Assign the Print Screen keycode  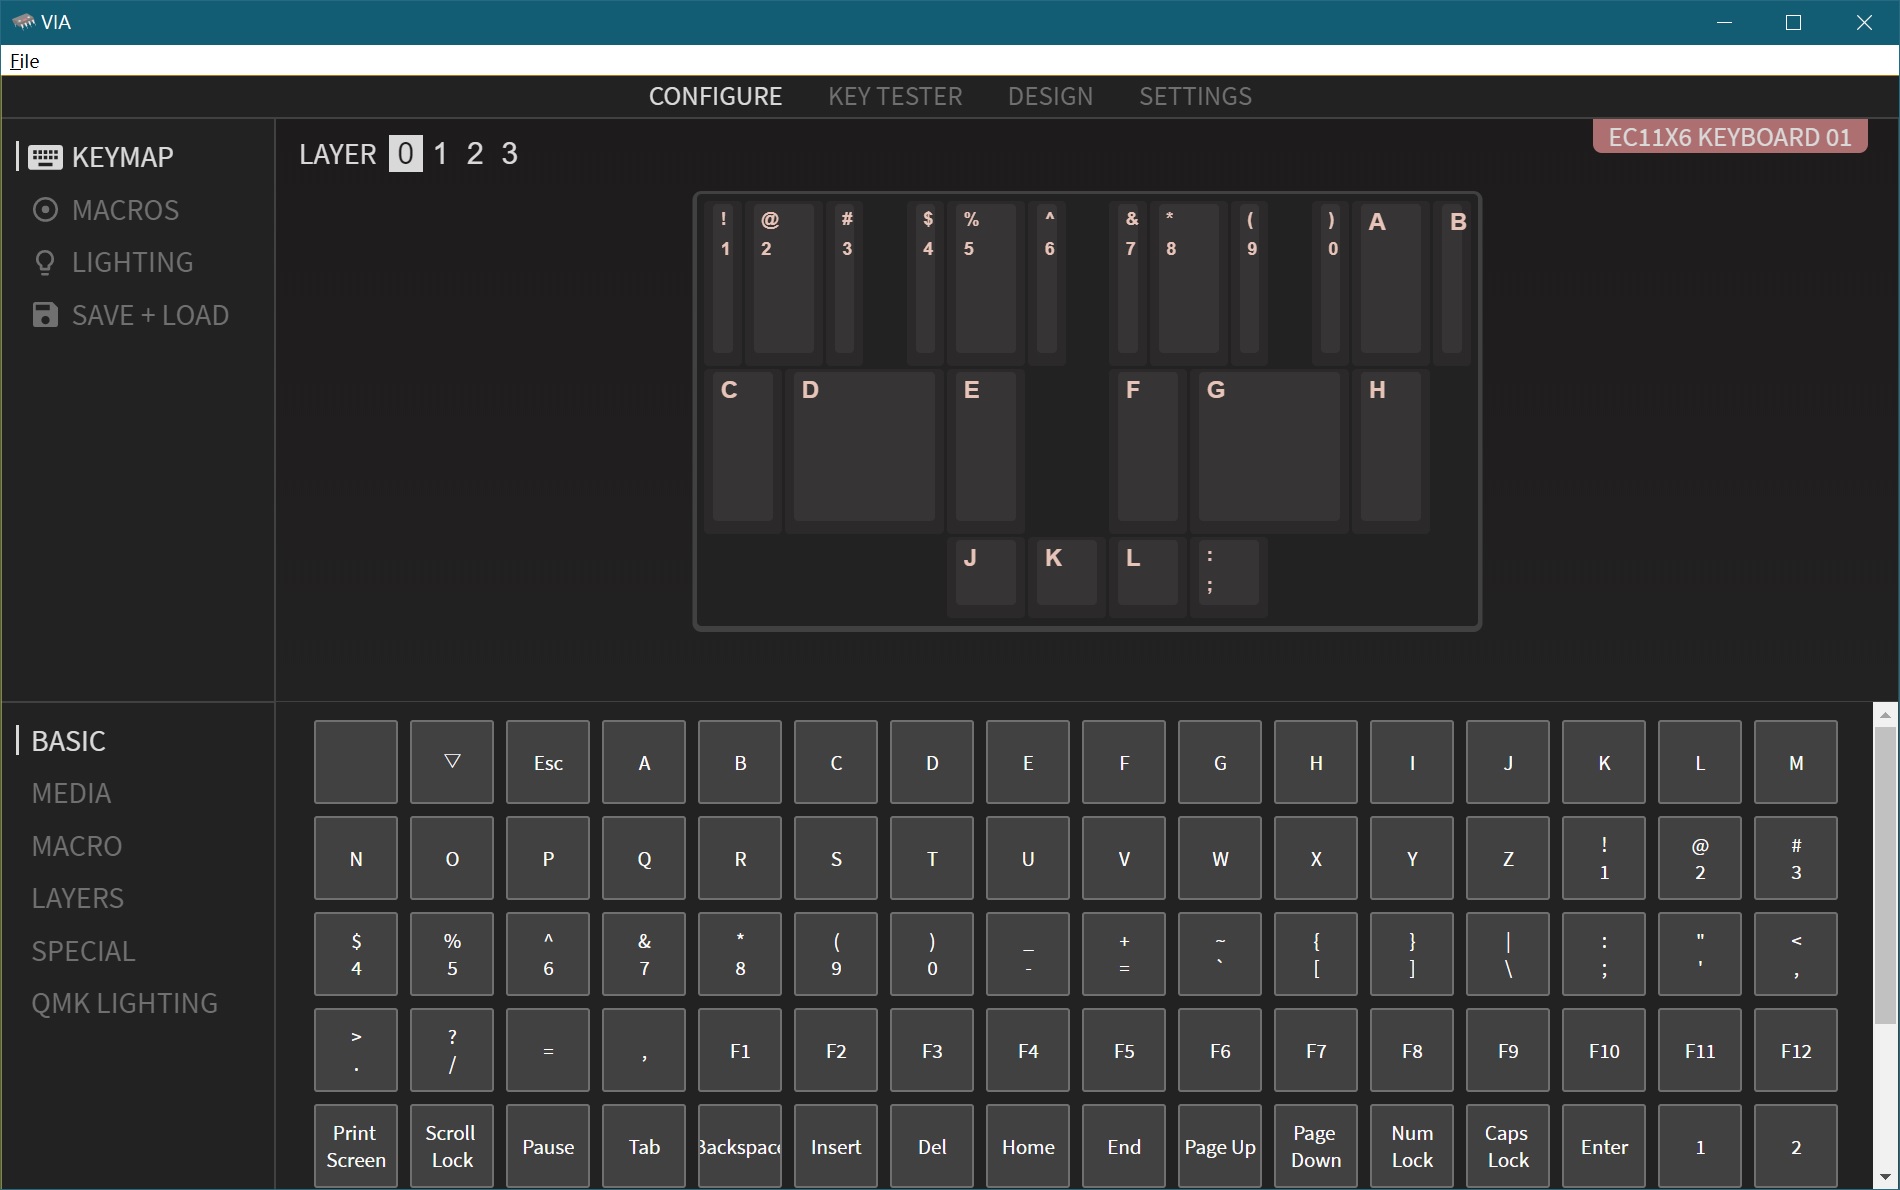(x=356, y=1146)
